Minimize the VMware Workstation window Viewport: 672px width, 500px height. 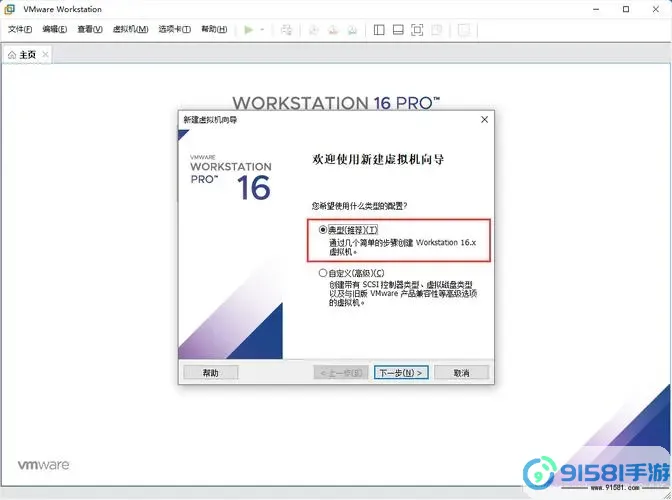596,9
